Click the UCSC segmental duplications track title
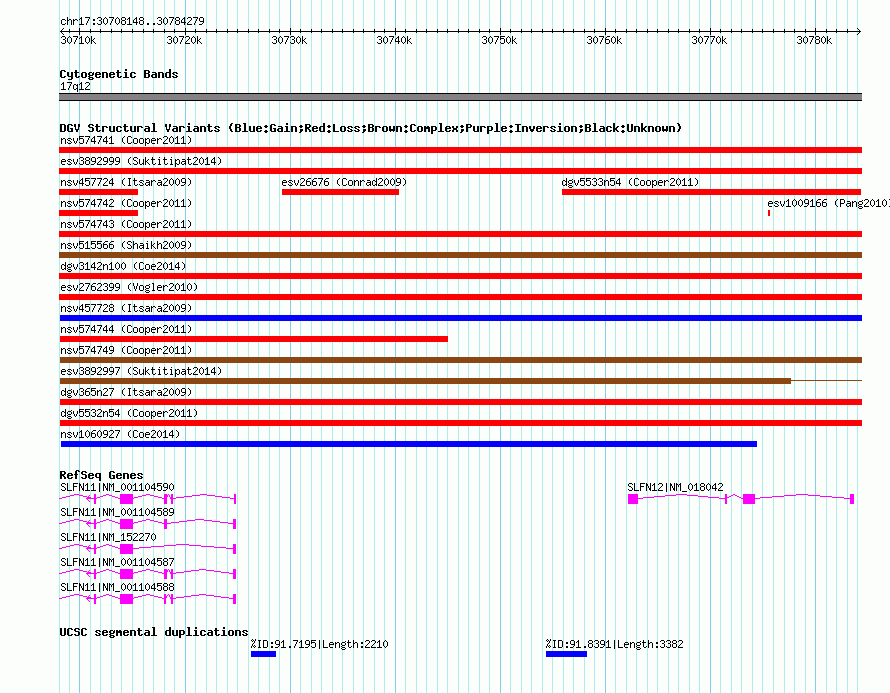 [154, 632]
